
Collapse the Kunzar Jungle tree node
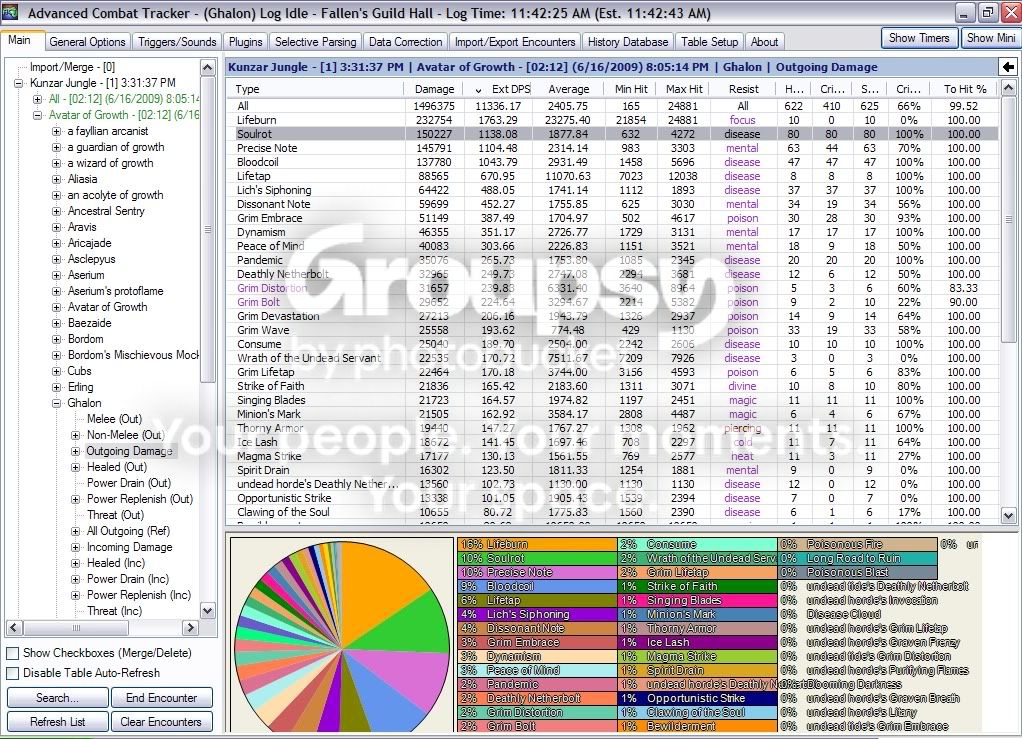[18, 83]
